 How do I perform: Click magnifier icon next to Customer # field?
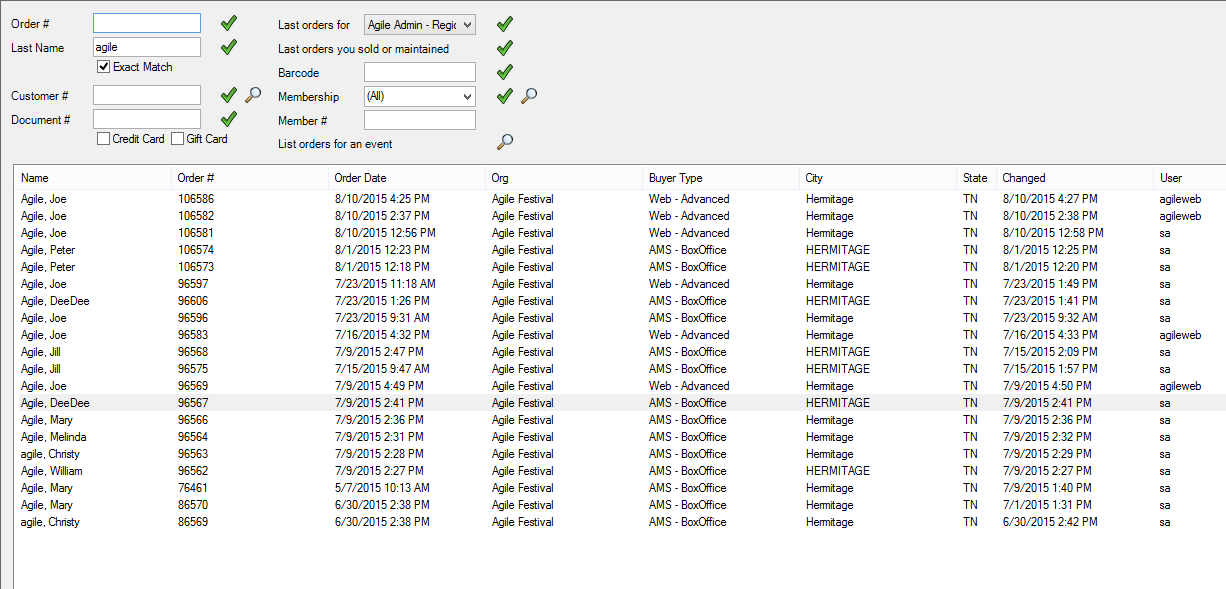254,95
